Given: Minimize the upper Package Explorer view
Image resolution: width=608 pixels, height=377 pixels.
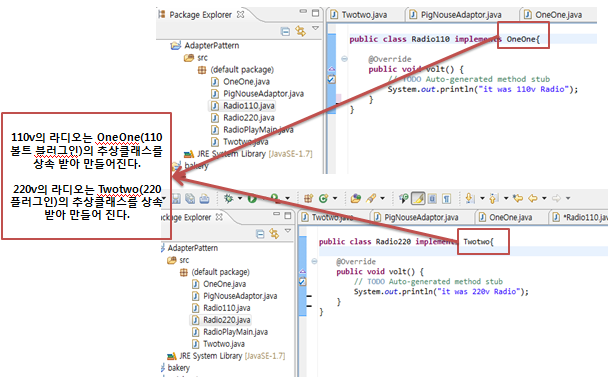Looking at the screenshot, I should 304,12.
